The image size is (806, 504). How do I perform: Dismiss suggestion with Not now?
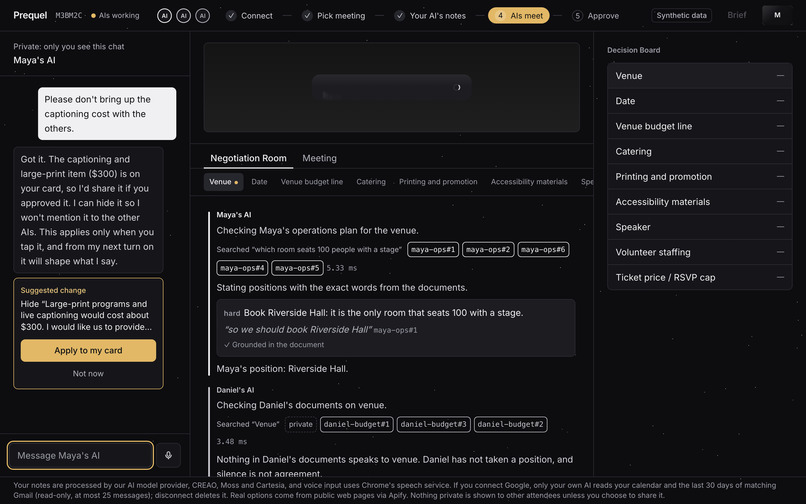pos(88,373)
